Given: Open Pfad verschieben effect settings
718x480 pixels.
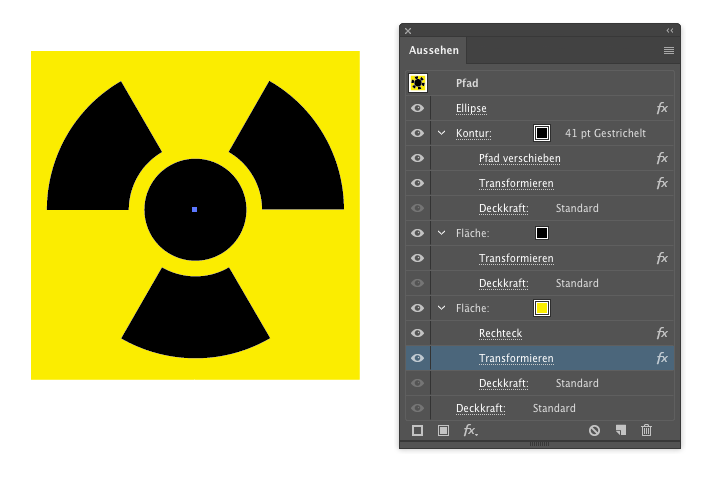Looking at the screenshot, I should click(520, 158).
